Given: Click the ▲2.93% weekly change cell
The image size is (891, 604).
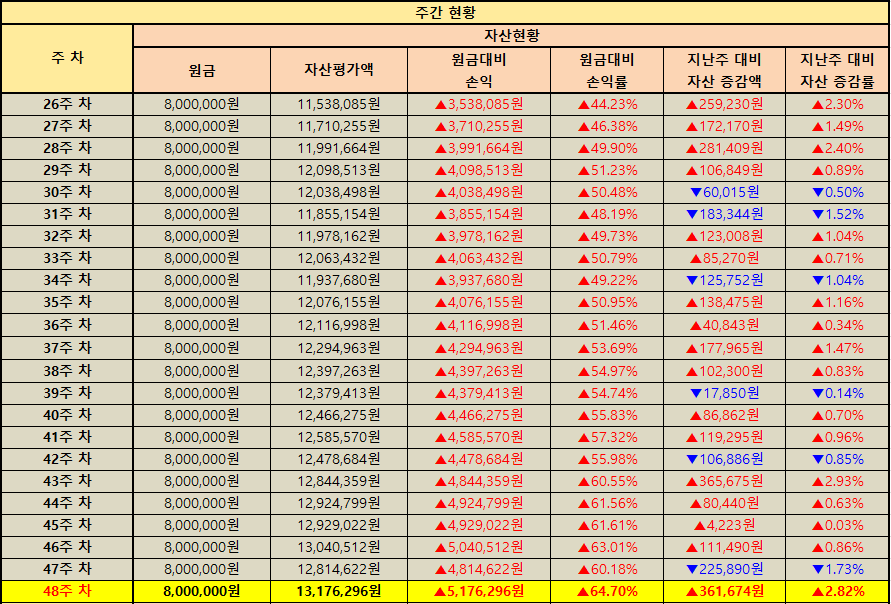Looking at the screenshot, I should [837, 481].
